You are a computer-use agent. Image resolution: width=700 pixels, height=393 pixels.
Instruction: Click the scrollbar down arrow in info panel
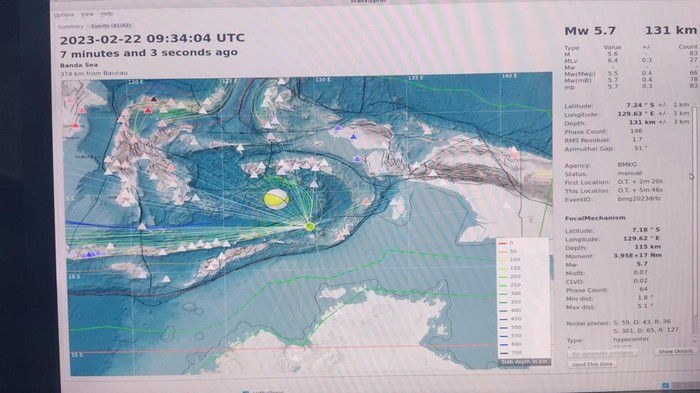coord(695,340)
